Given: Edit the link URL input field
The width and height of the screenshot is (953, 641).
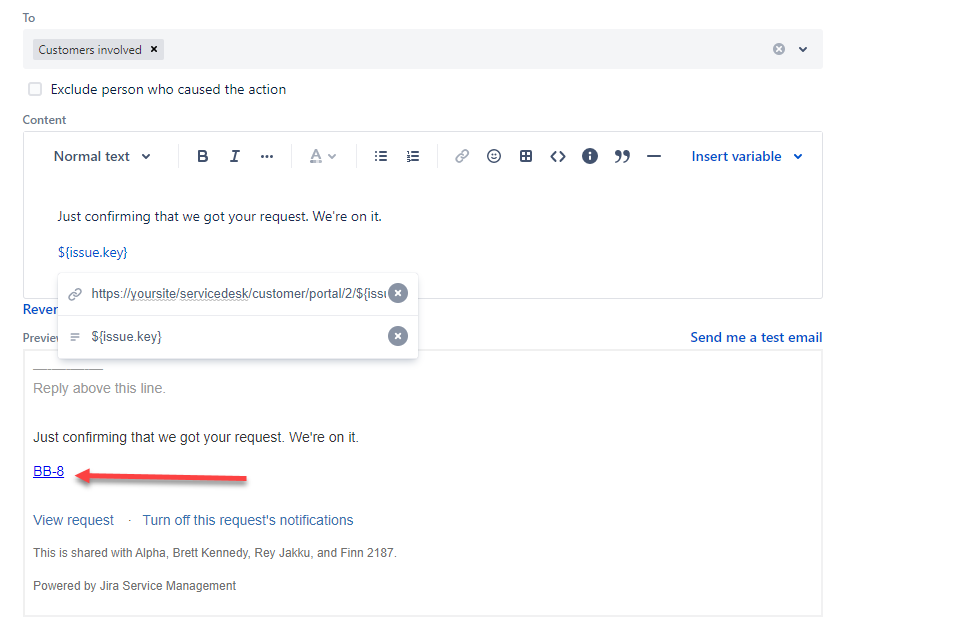Looking at the screenshot, I should click(238, 293).
